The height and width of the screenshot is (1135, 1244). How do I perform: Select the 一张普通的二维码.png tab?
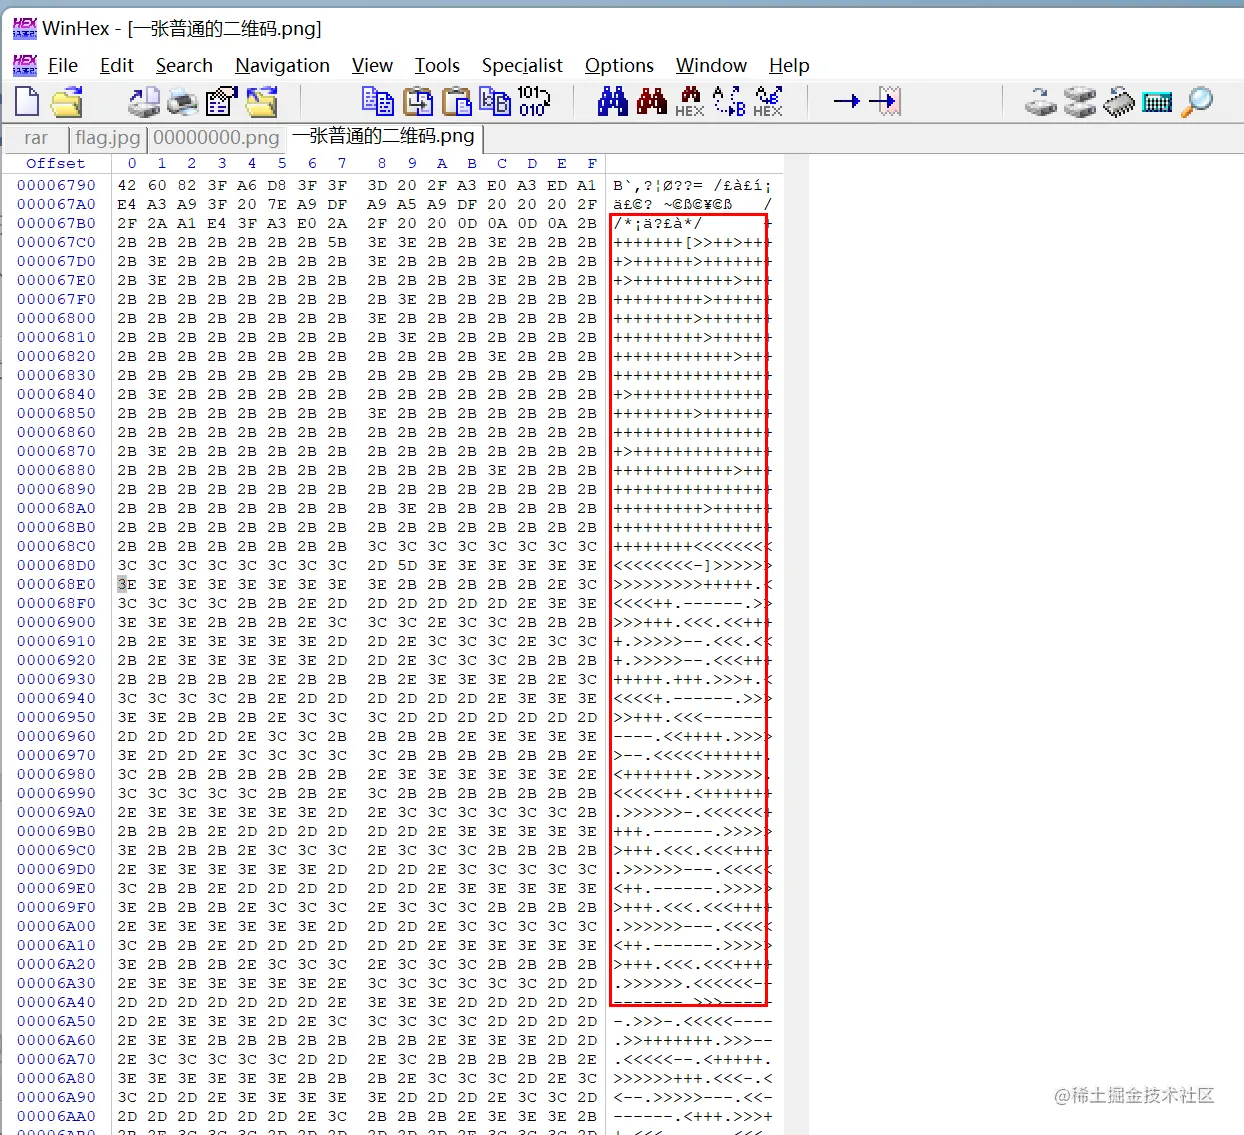(x=384, y=137)
